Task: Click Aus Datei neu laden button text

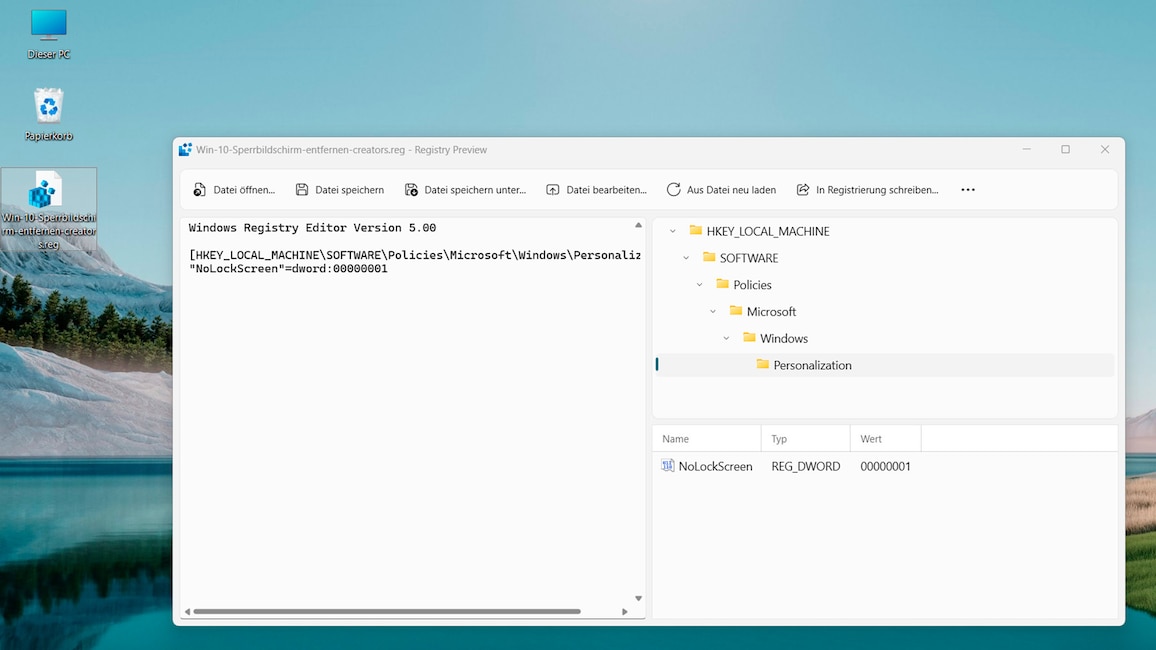Action: (x=731, y=190)
